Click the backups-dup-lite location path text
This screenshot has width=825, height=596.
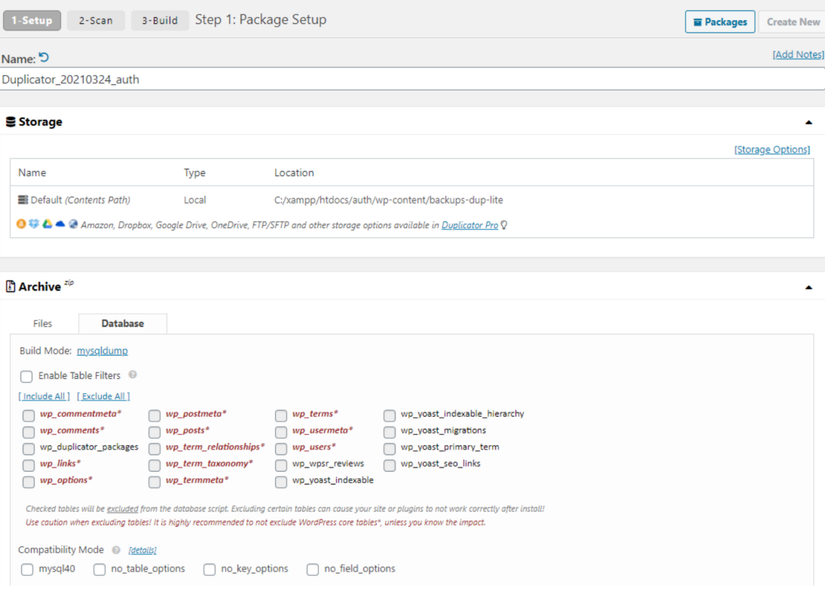tap(388, 200)
